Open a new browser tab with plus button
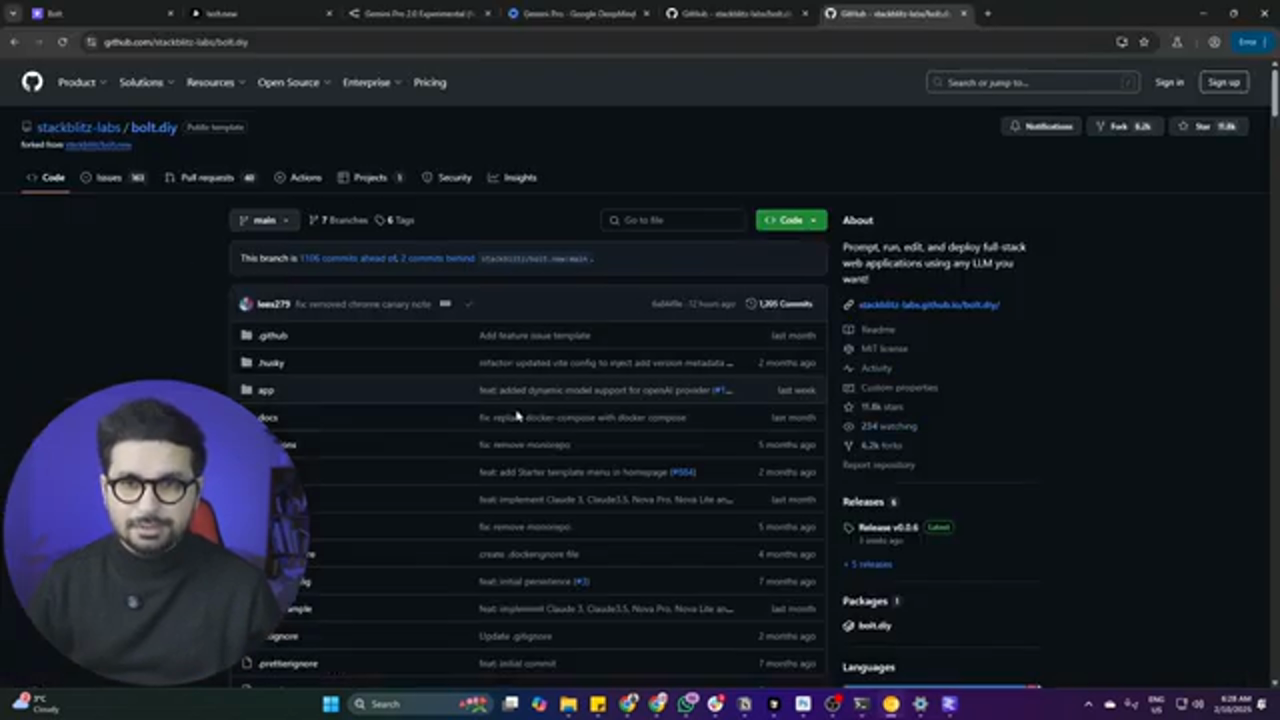 pyautogui.click(x=987, y=14)
